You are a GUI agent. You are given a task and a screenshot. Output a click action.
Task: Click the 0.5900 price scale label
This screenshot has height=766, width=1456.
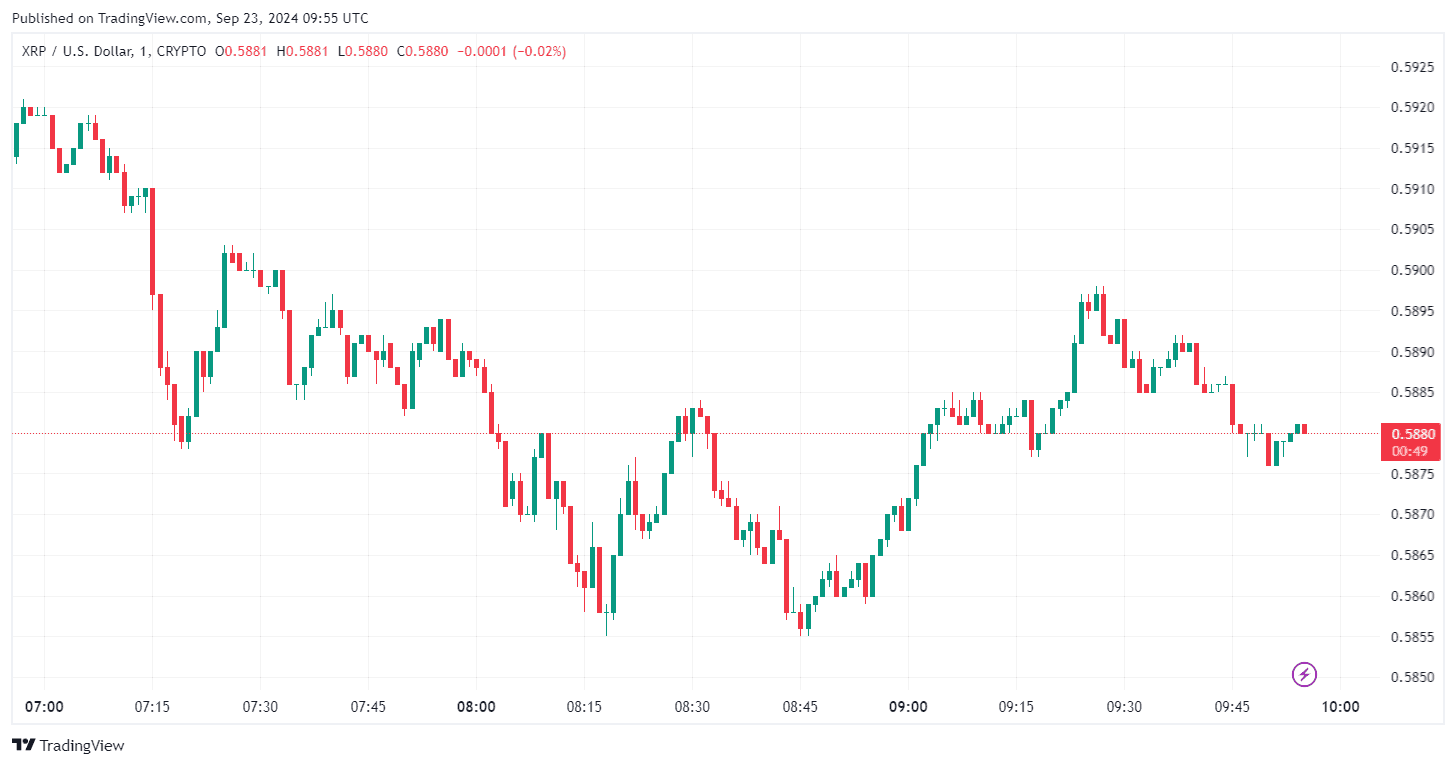pos(1413,271)
